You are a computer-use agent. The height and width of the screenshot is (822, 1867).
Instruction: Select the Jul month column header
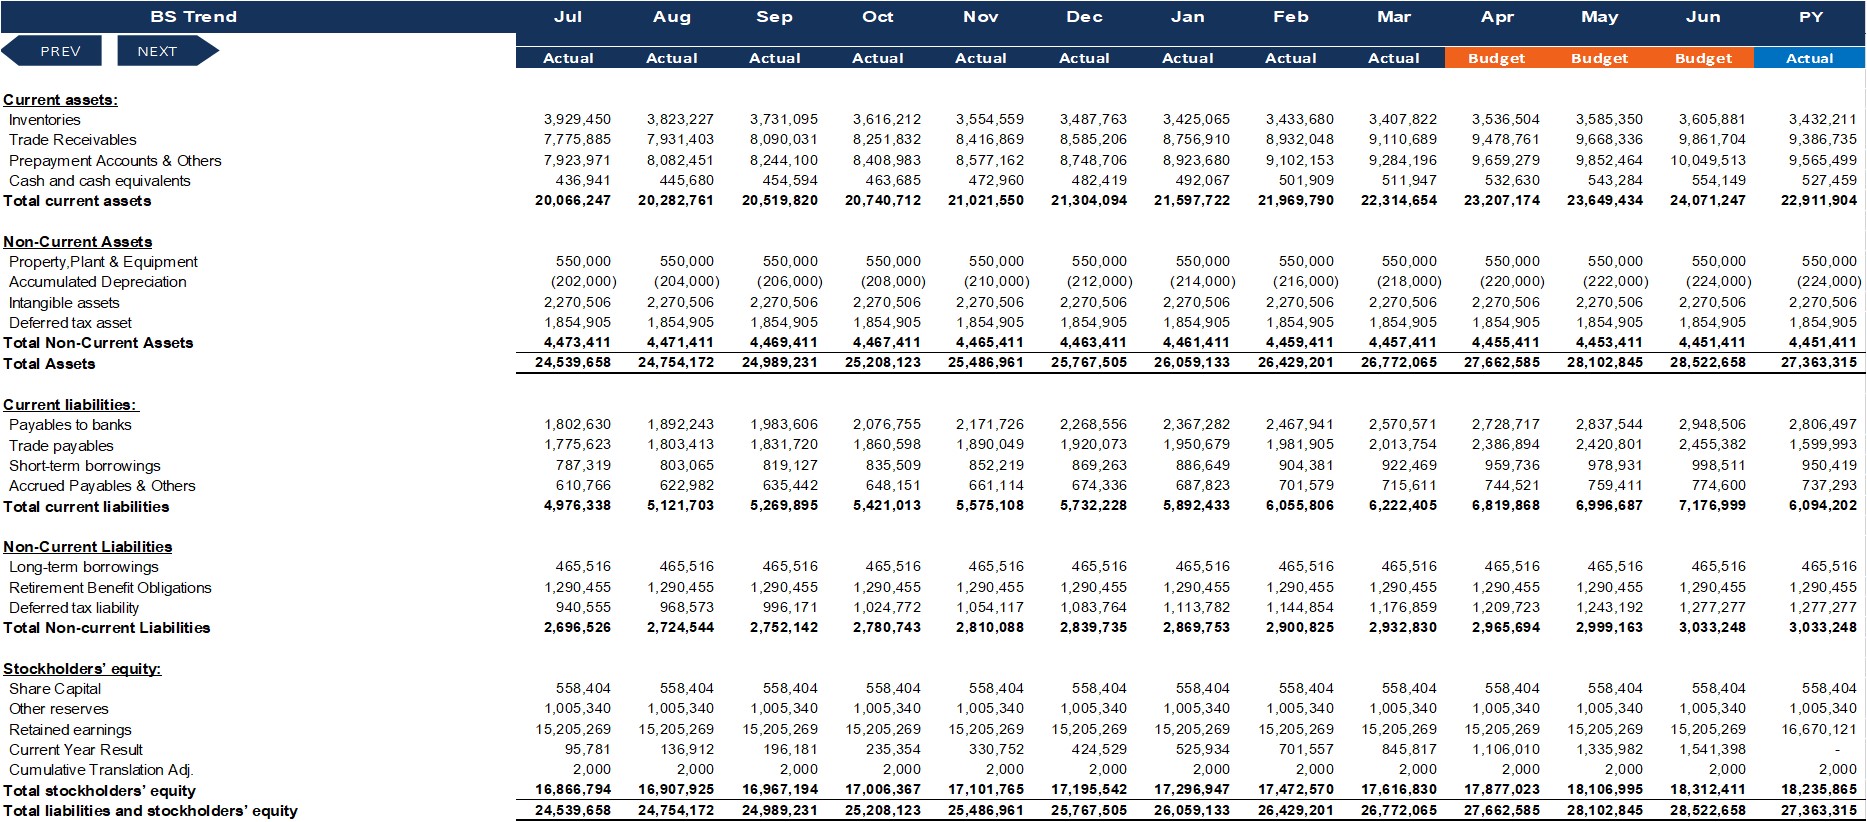pyautogui.click(x=568, y=17)
